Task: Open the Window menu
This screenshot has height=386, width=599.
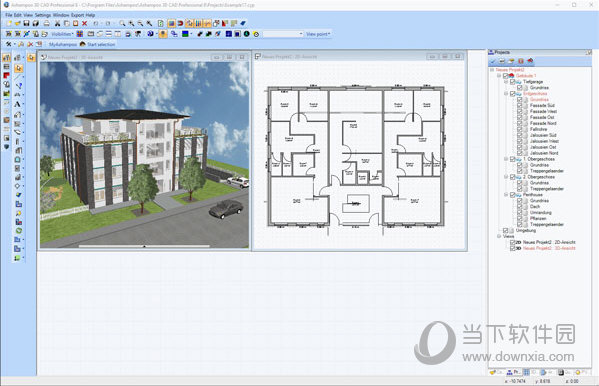Action: [x=61, y=15]
